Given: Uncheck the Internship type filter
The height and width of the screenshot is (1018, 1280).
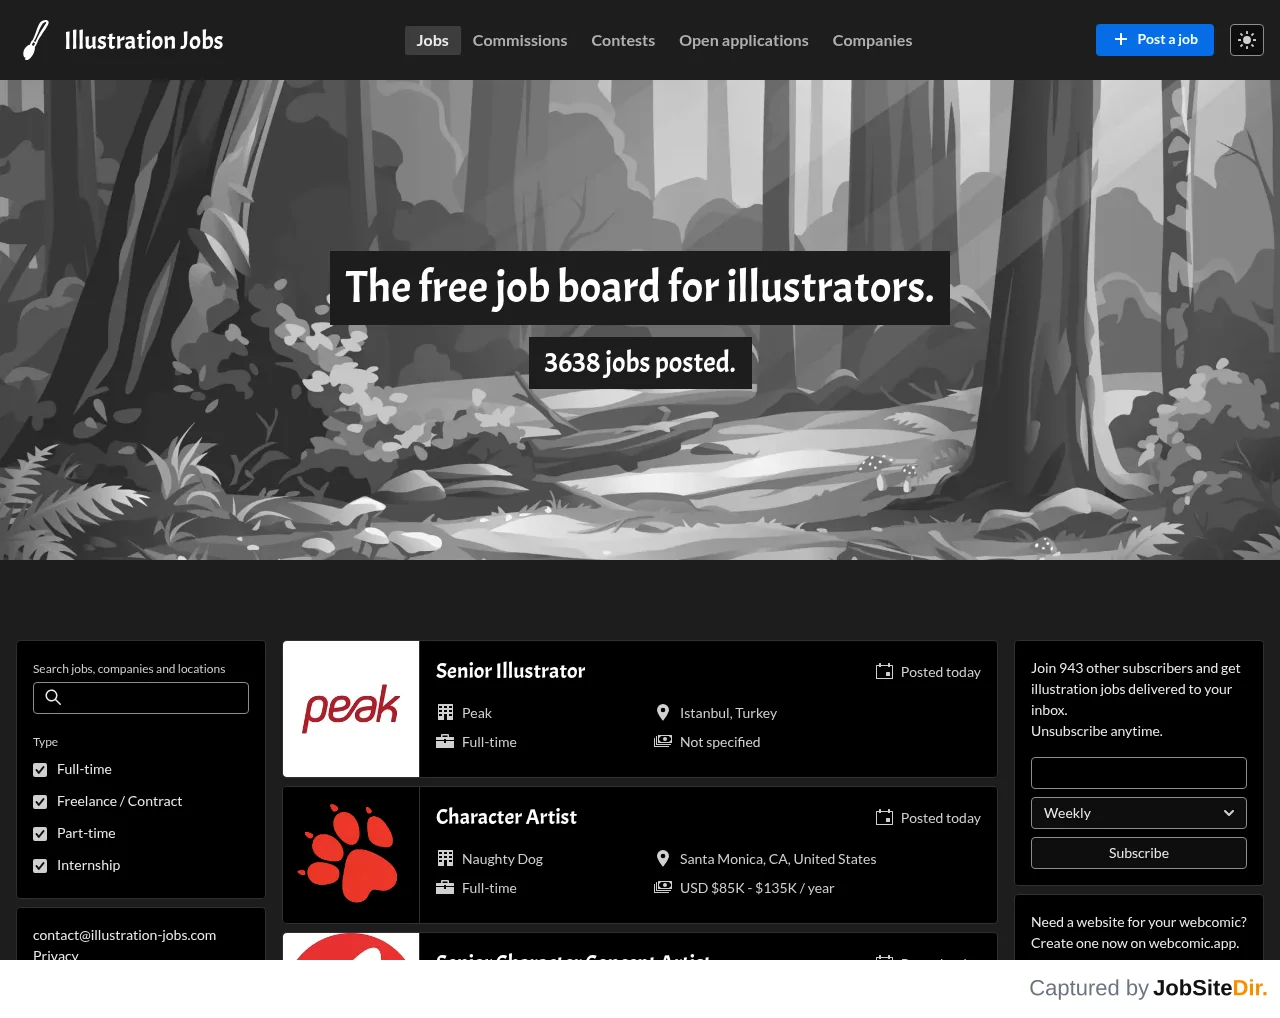Looking at the screenshot, I should click(40, 866).
